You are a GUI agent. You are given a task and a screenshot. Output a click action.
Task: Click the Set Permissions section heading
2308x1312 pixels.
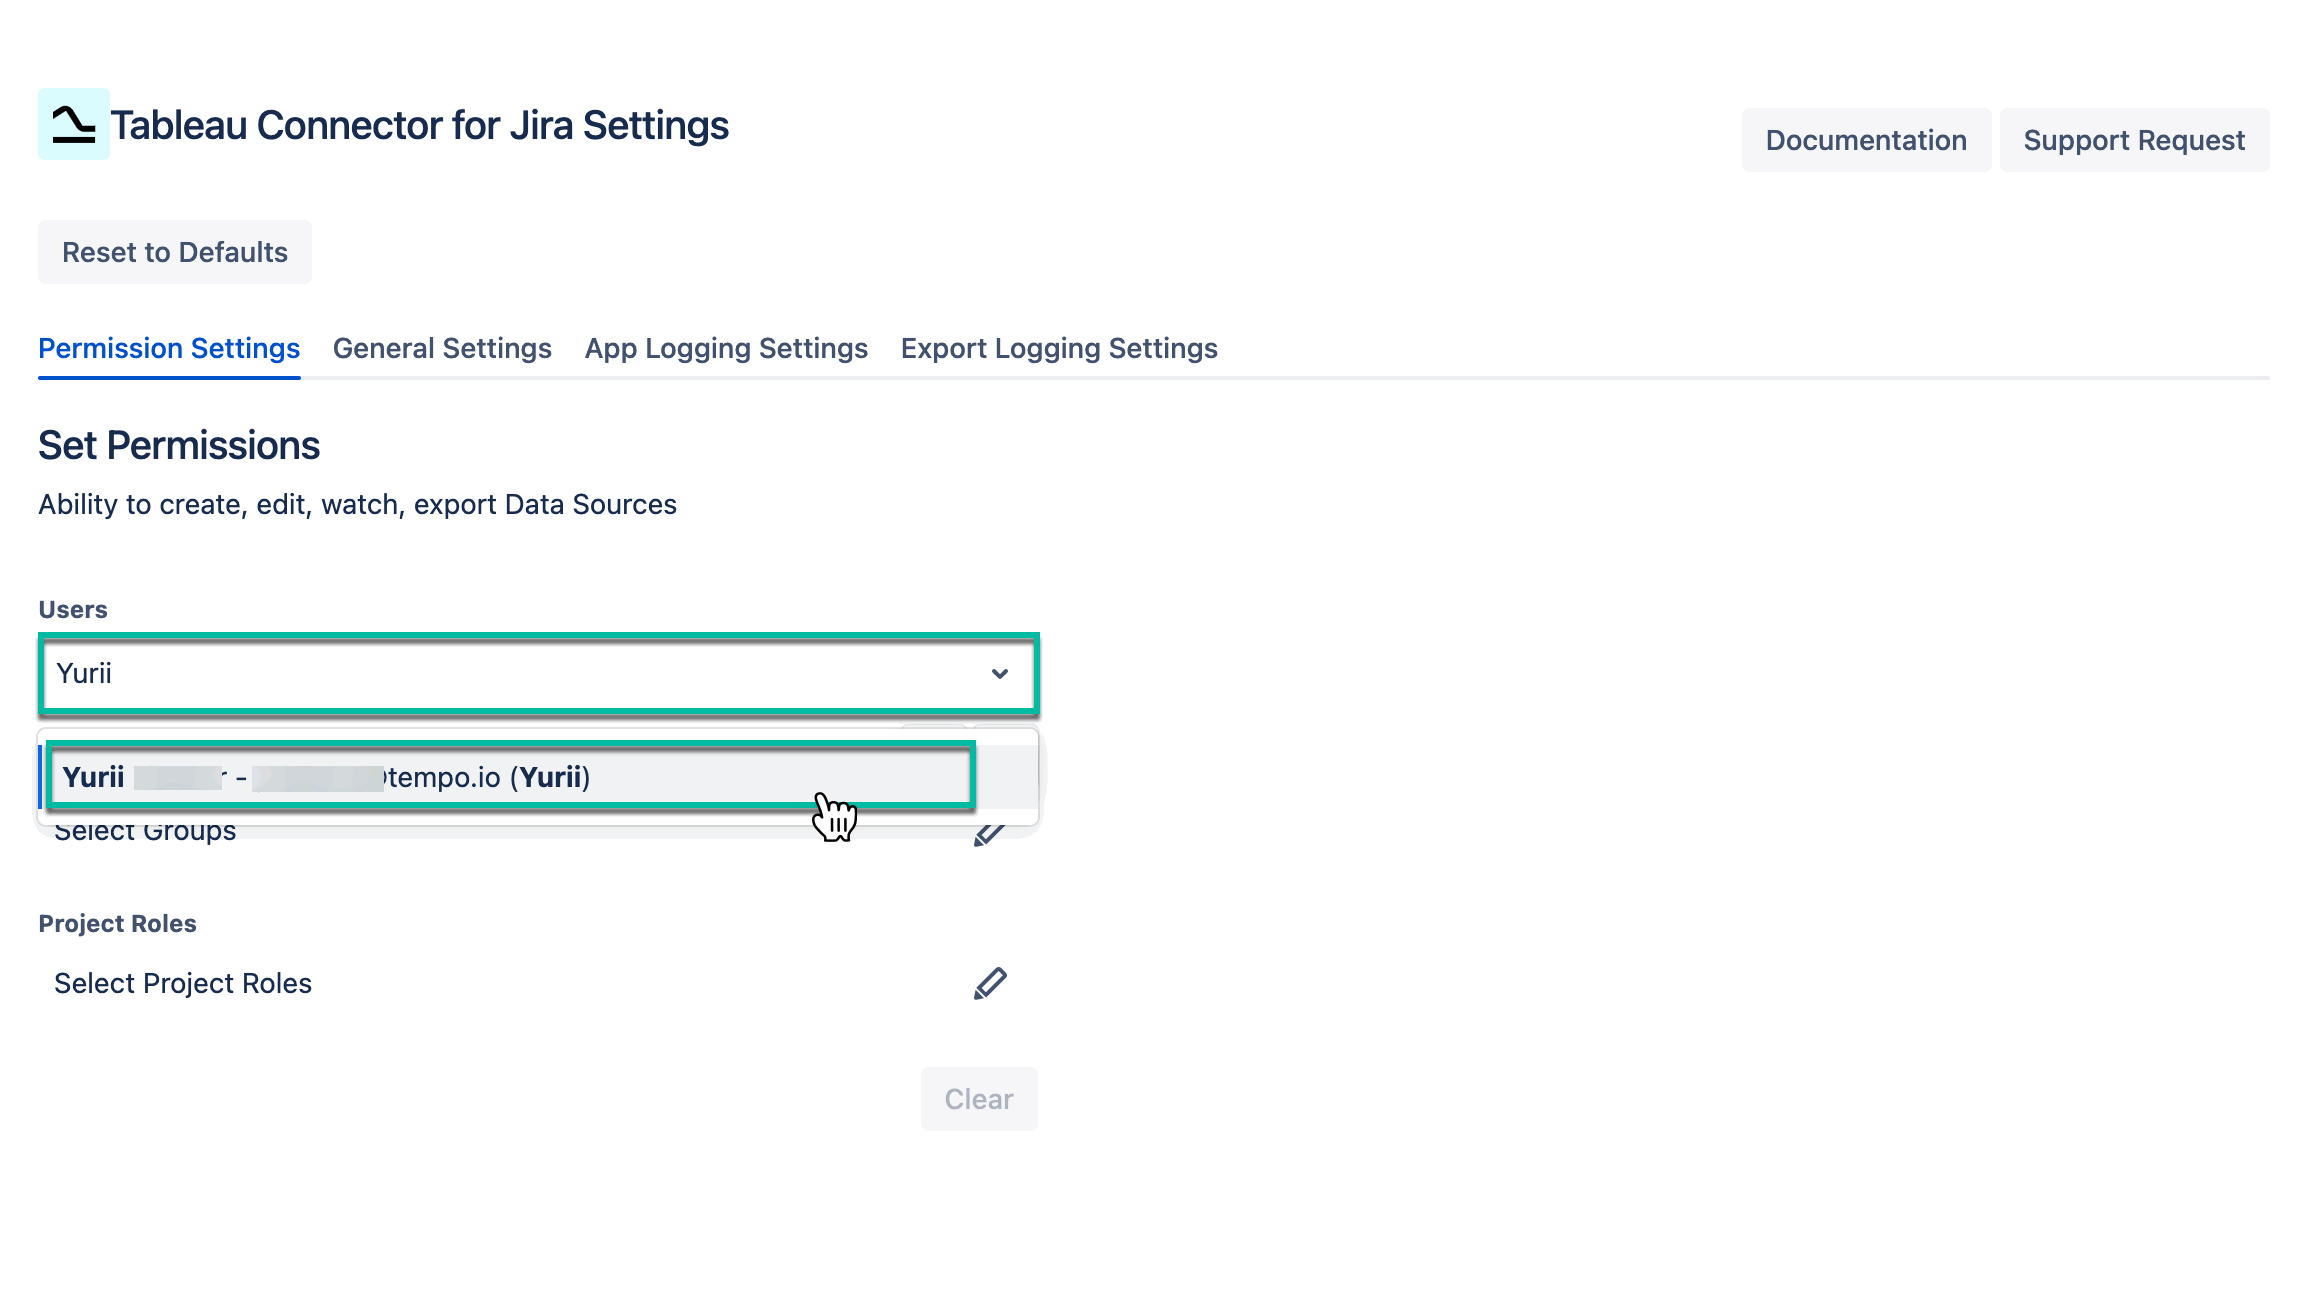[178, 445]
